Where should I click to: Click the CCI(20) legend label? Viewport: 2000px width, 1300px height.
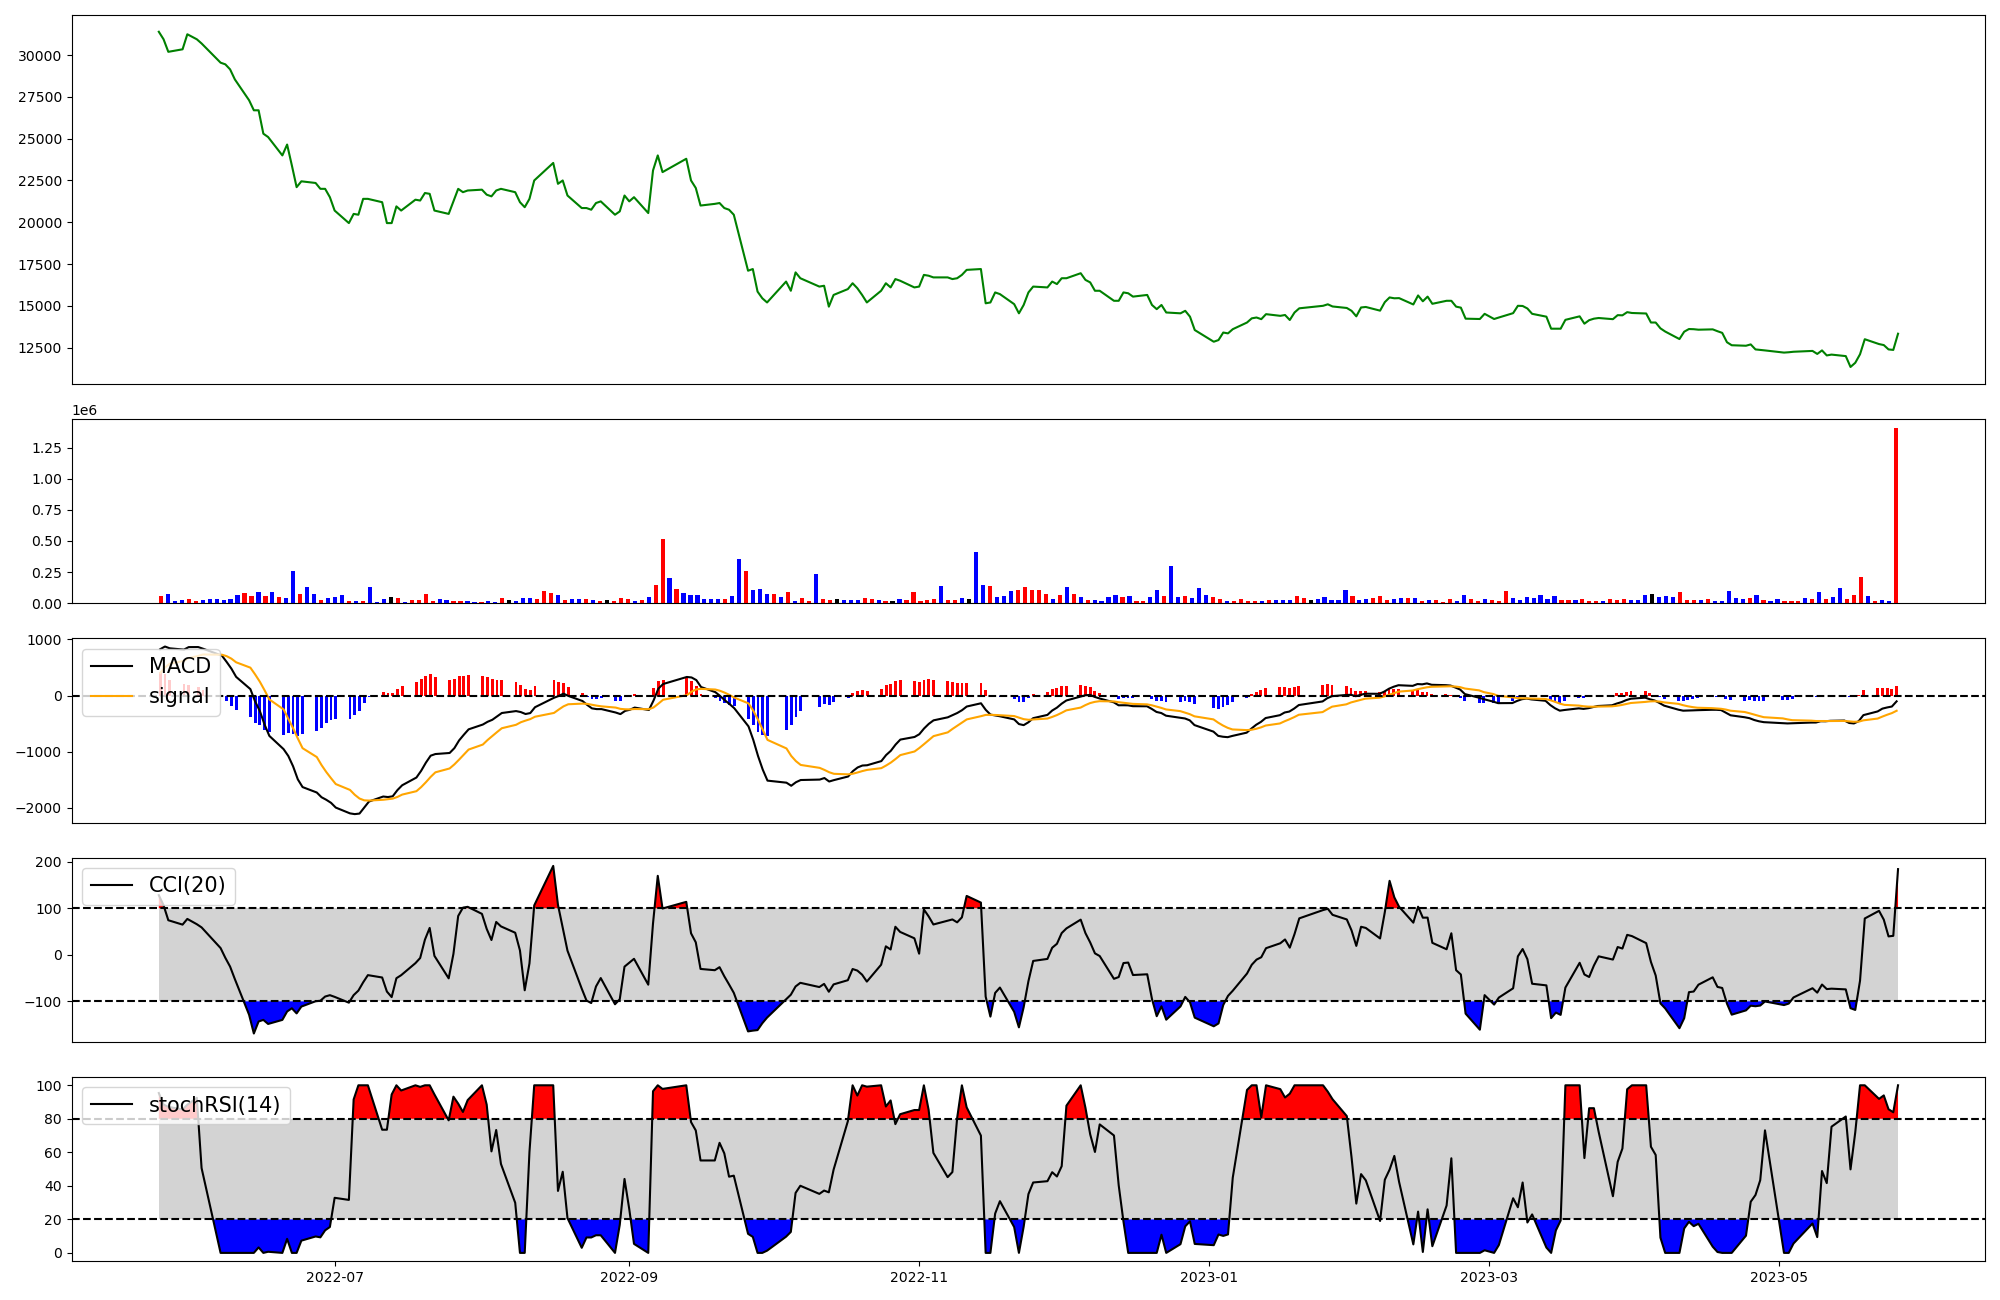pos(187,885)
